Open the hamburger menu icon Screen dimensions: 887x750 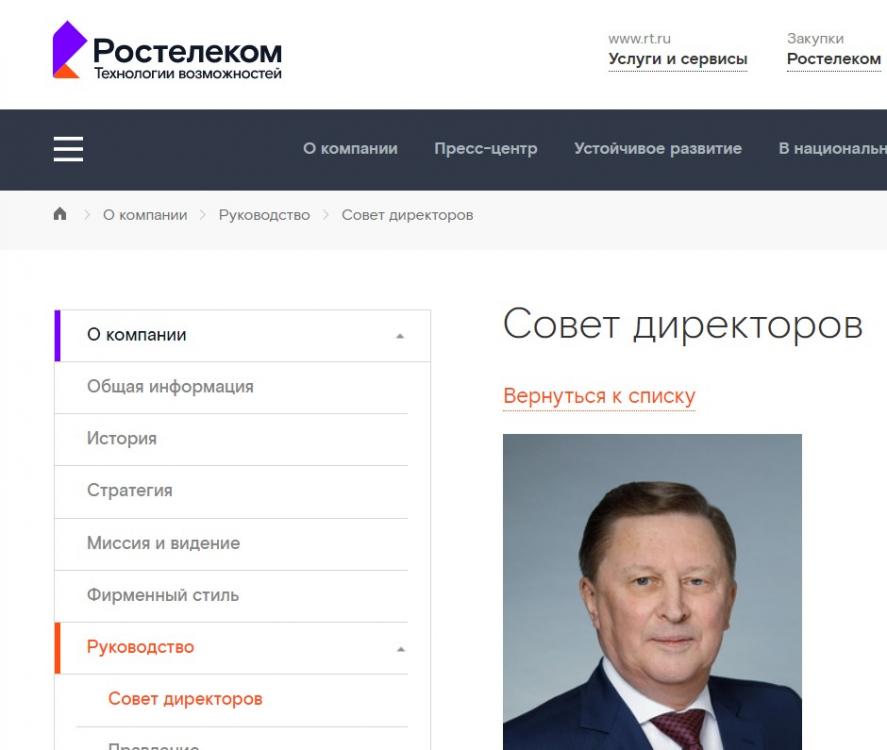tap(68, 149)
